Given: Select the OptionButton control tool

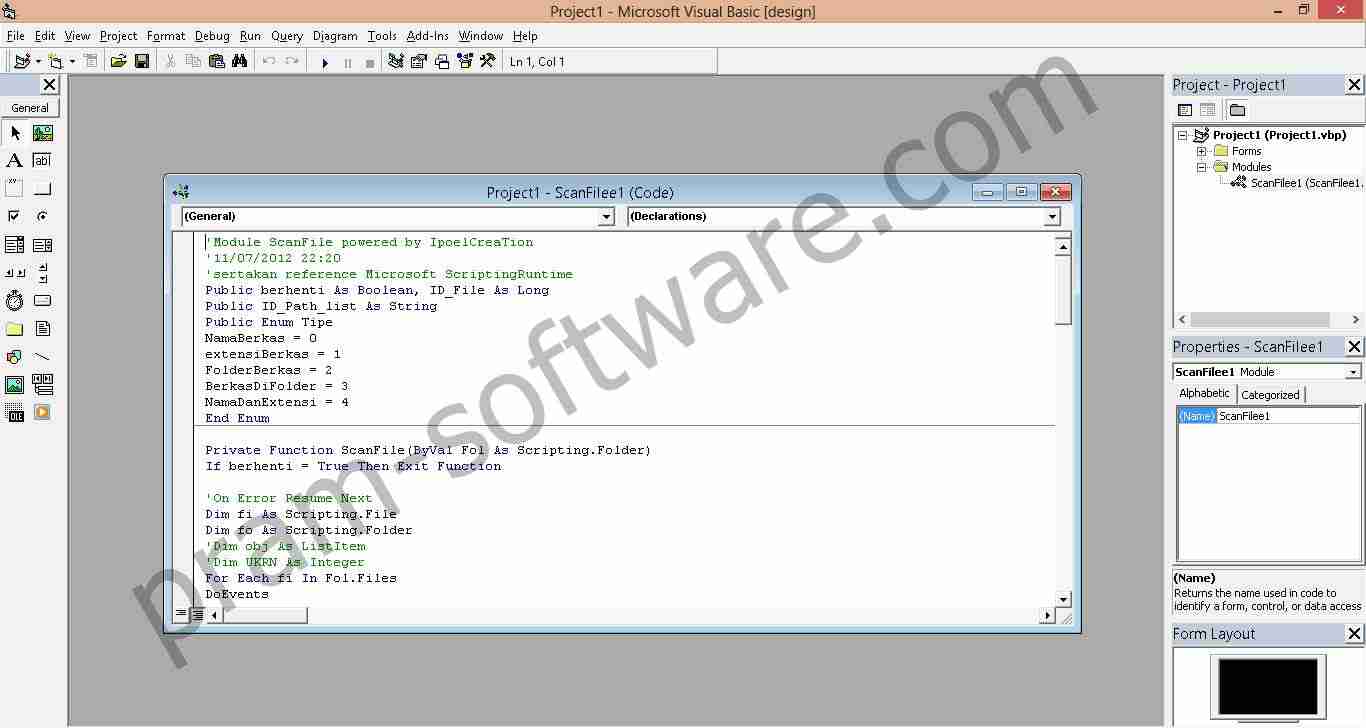Looking at the screenshot, I should pyautogui.click(x=43, y=217).
